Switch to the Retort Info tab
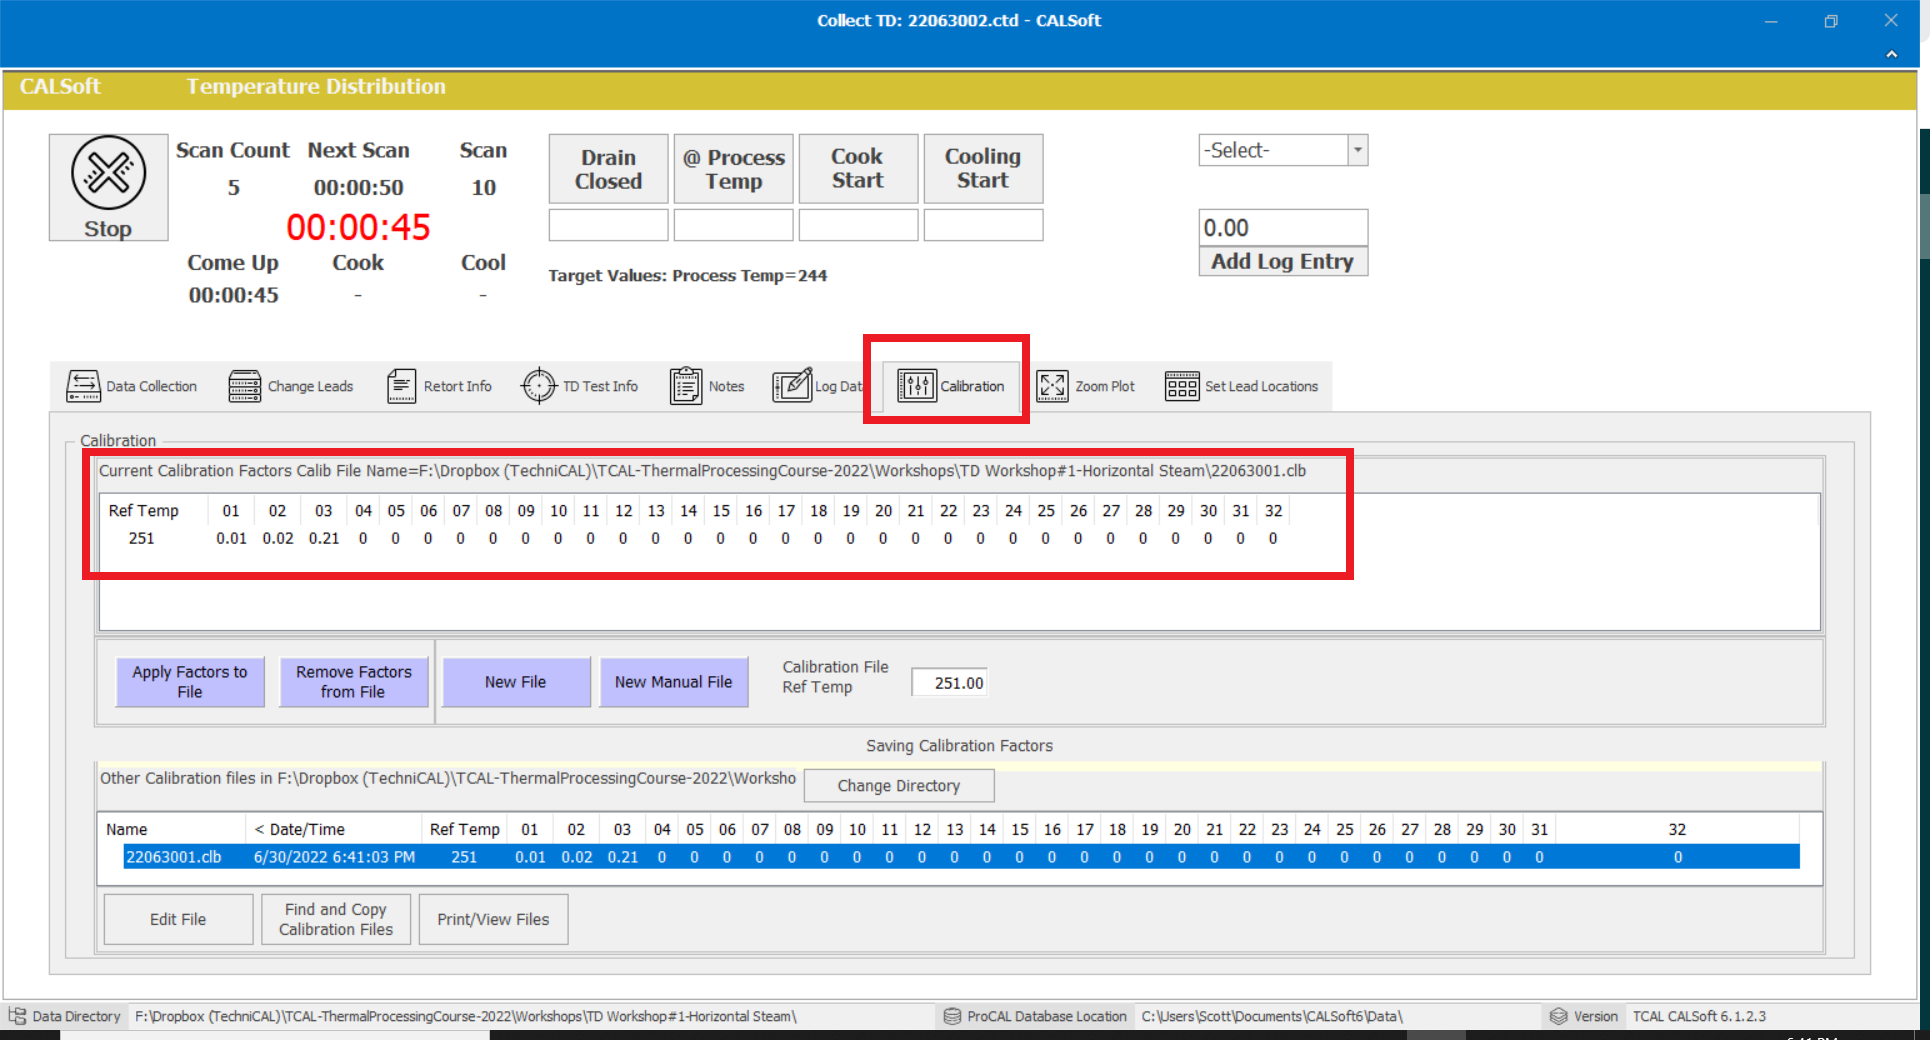The image size is (1930, 1040). pyautogui.click(x=440, y=386)
